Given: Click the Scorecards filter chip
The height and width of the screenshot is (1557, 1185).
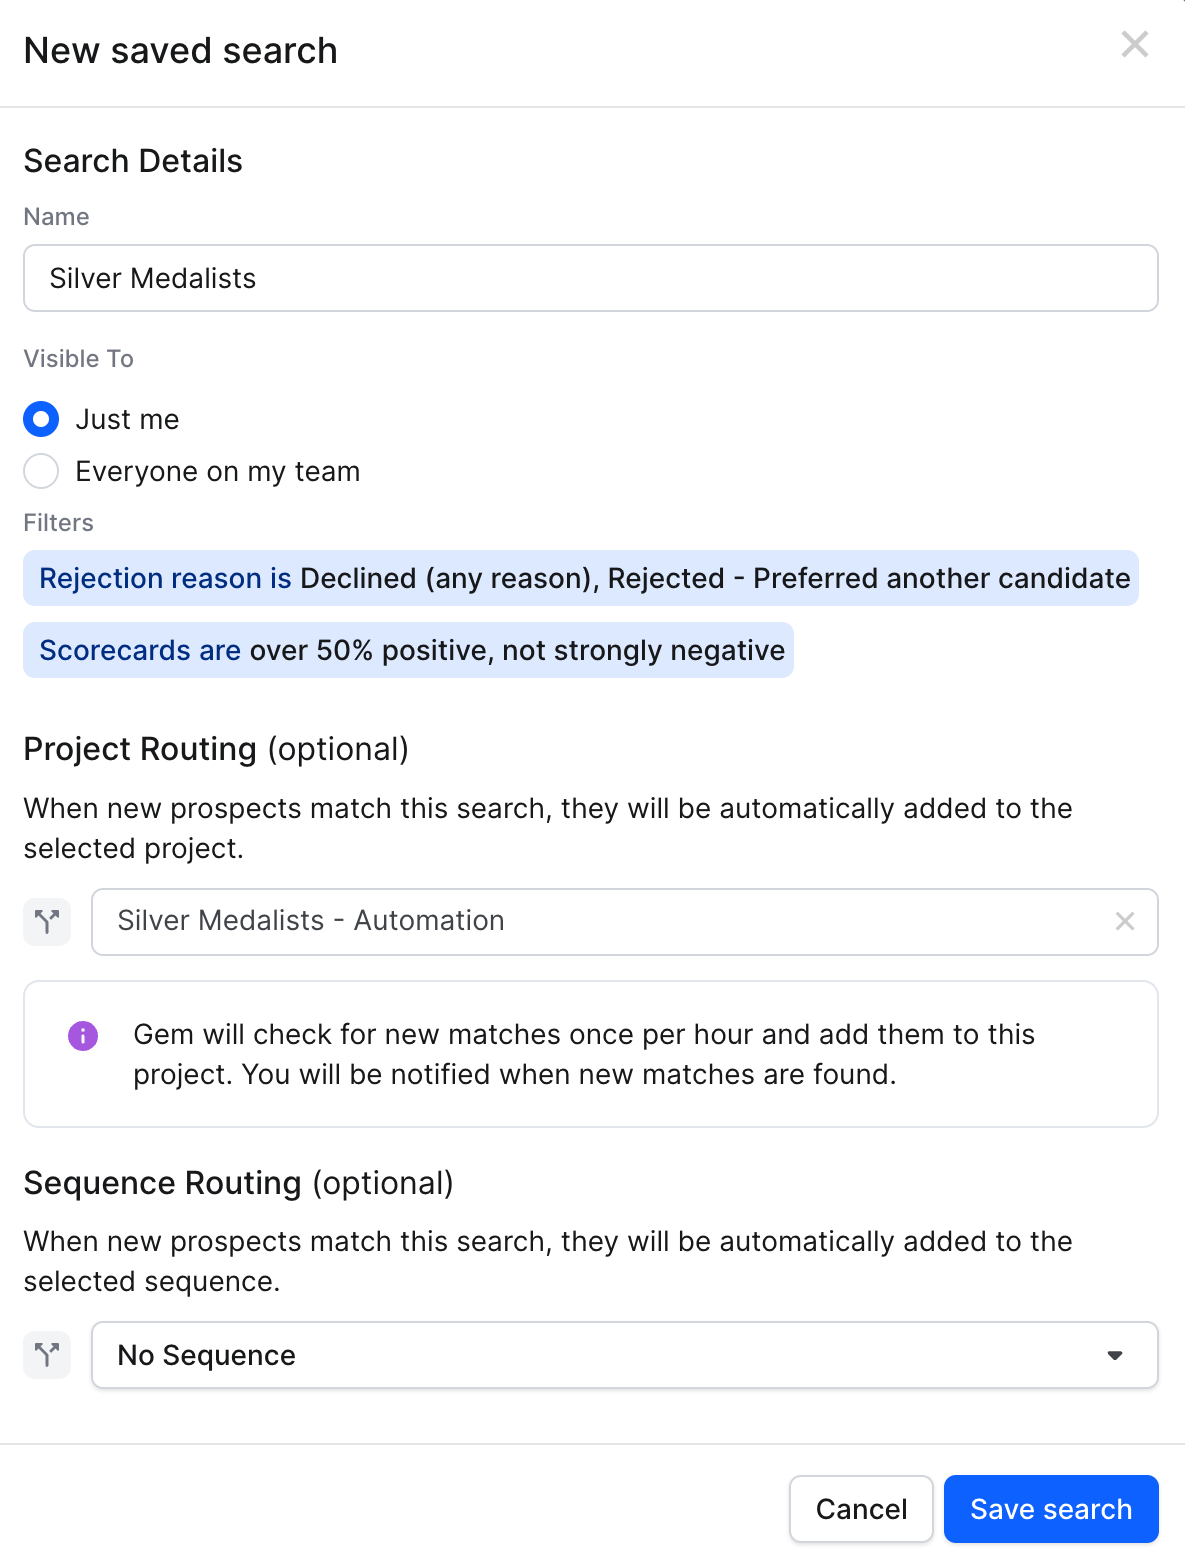Looking at the screenshot, I should point(408,650).
